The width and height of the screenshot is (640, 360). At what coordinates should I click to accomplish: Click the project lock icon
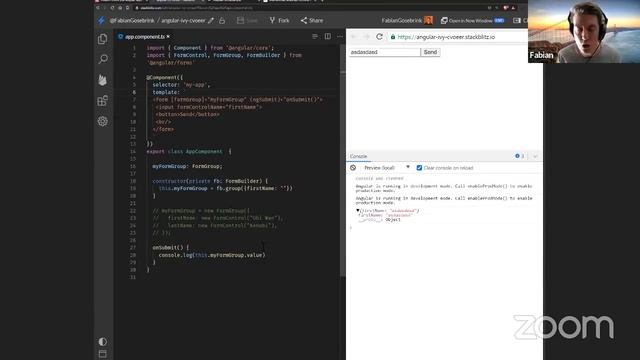[x=222, y=20]
